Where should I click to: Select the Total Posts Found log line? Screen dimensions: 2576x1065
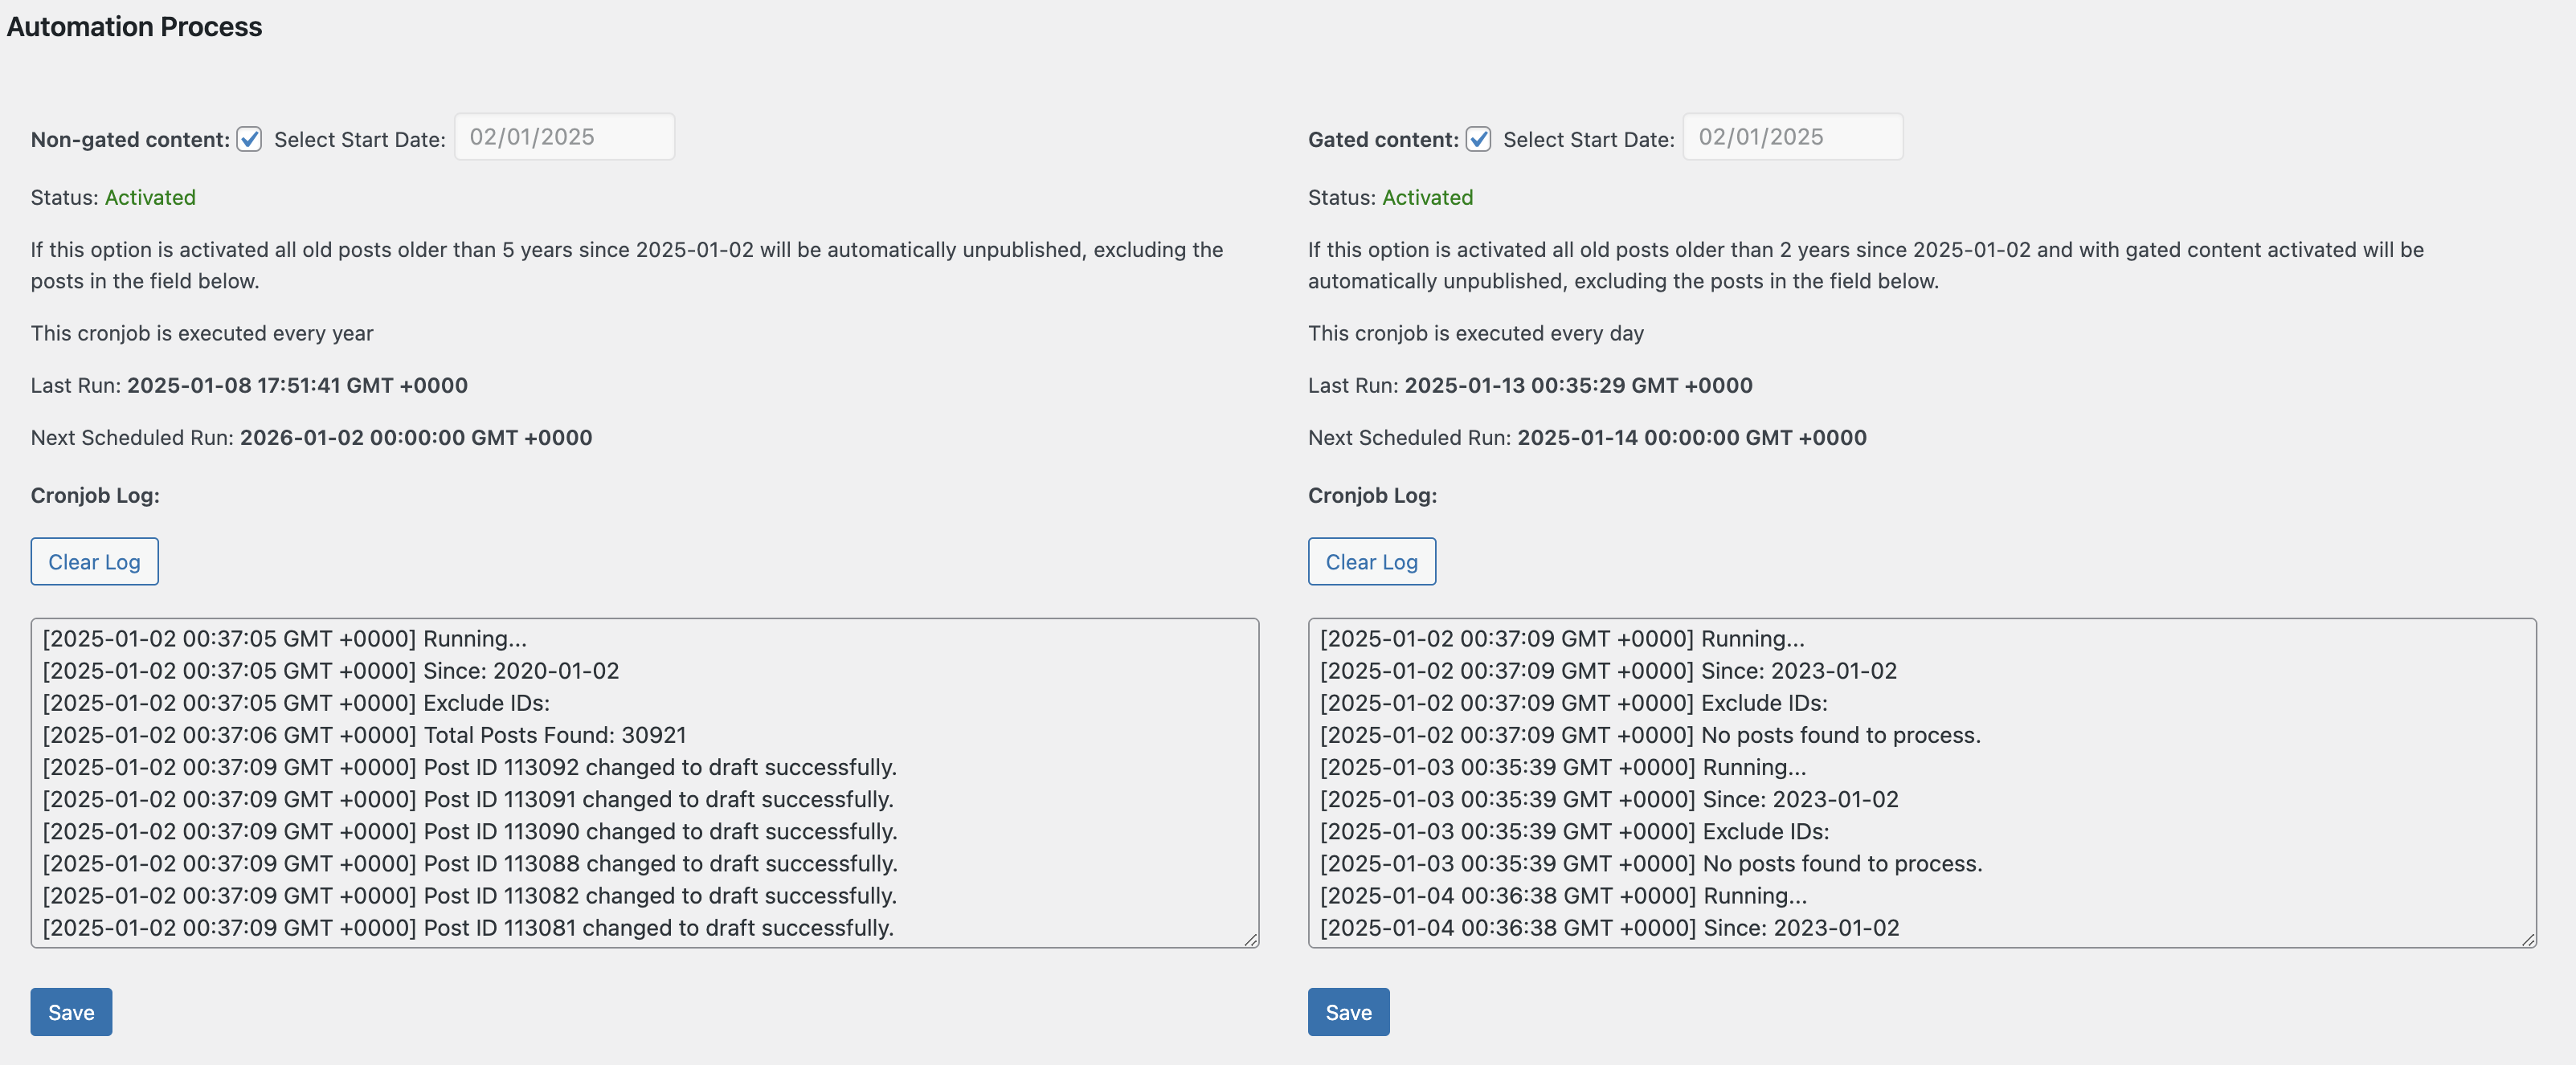(x=364, y=735)
